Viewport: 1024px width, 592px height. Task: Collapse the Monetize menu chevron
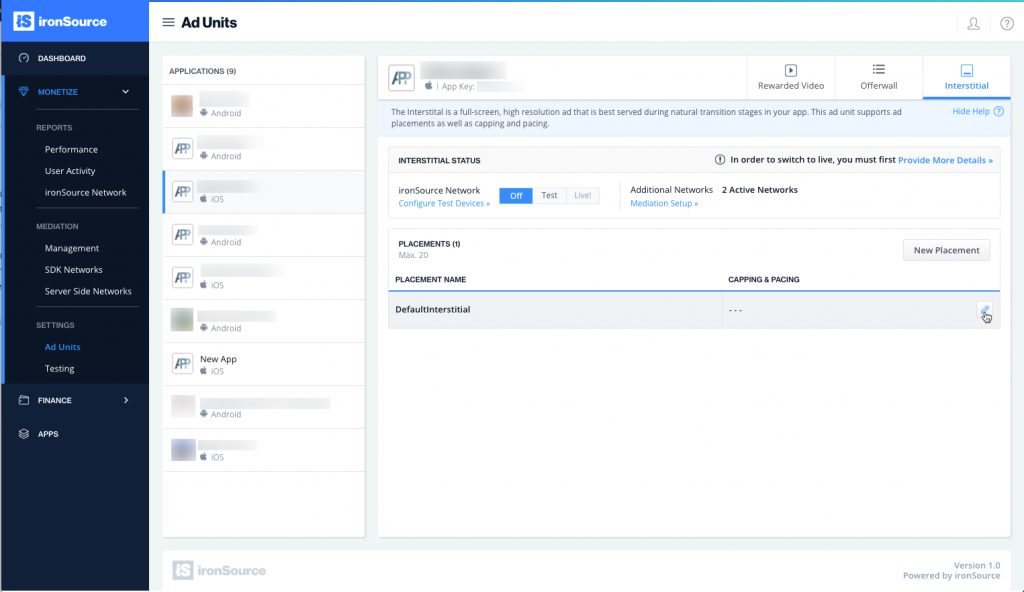pyautogui.click(x=125, y=91)
